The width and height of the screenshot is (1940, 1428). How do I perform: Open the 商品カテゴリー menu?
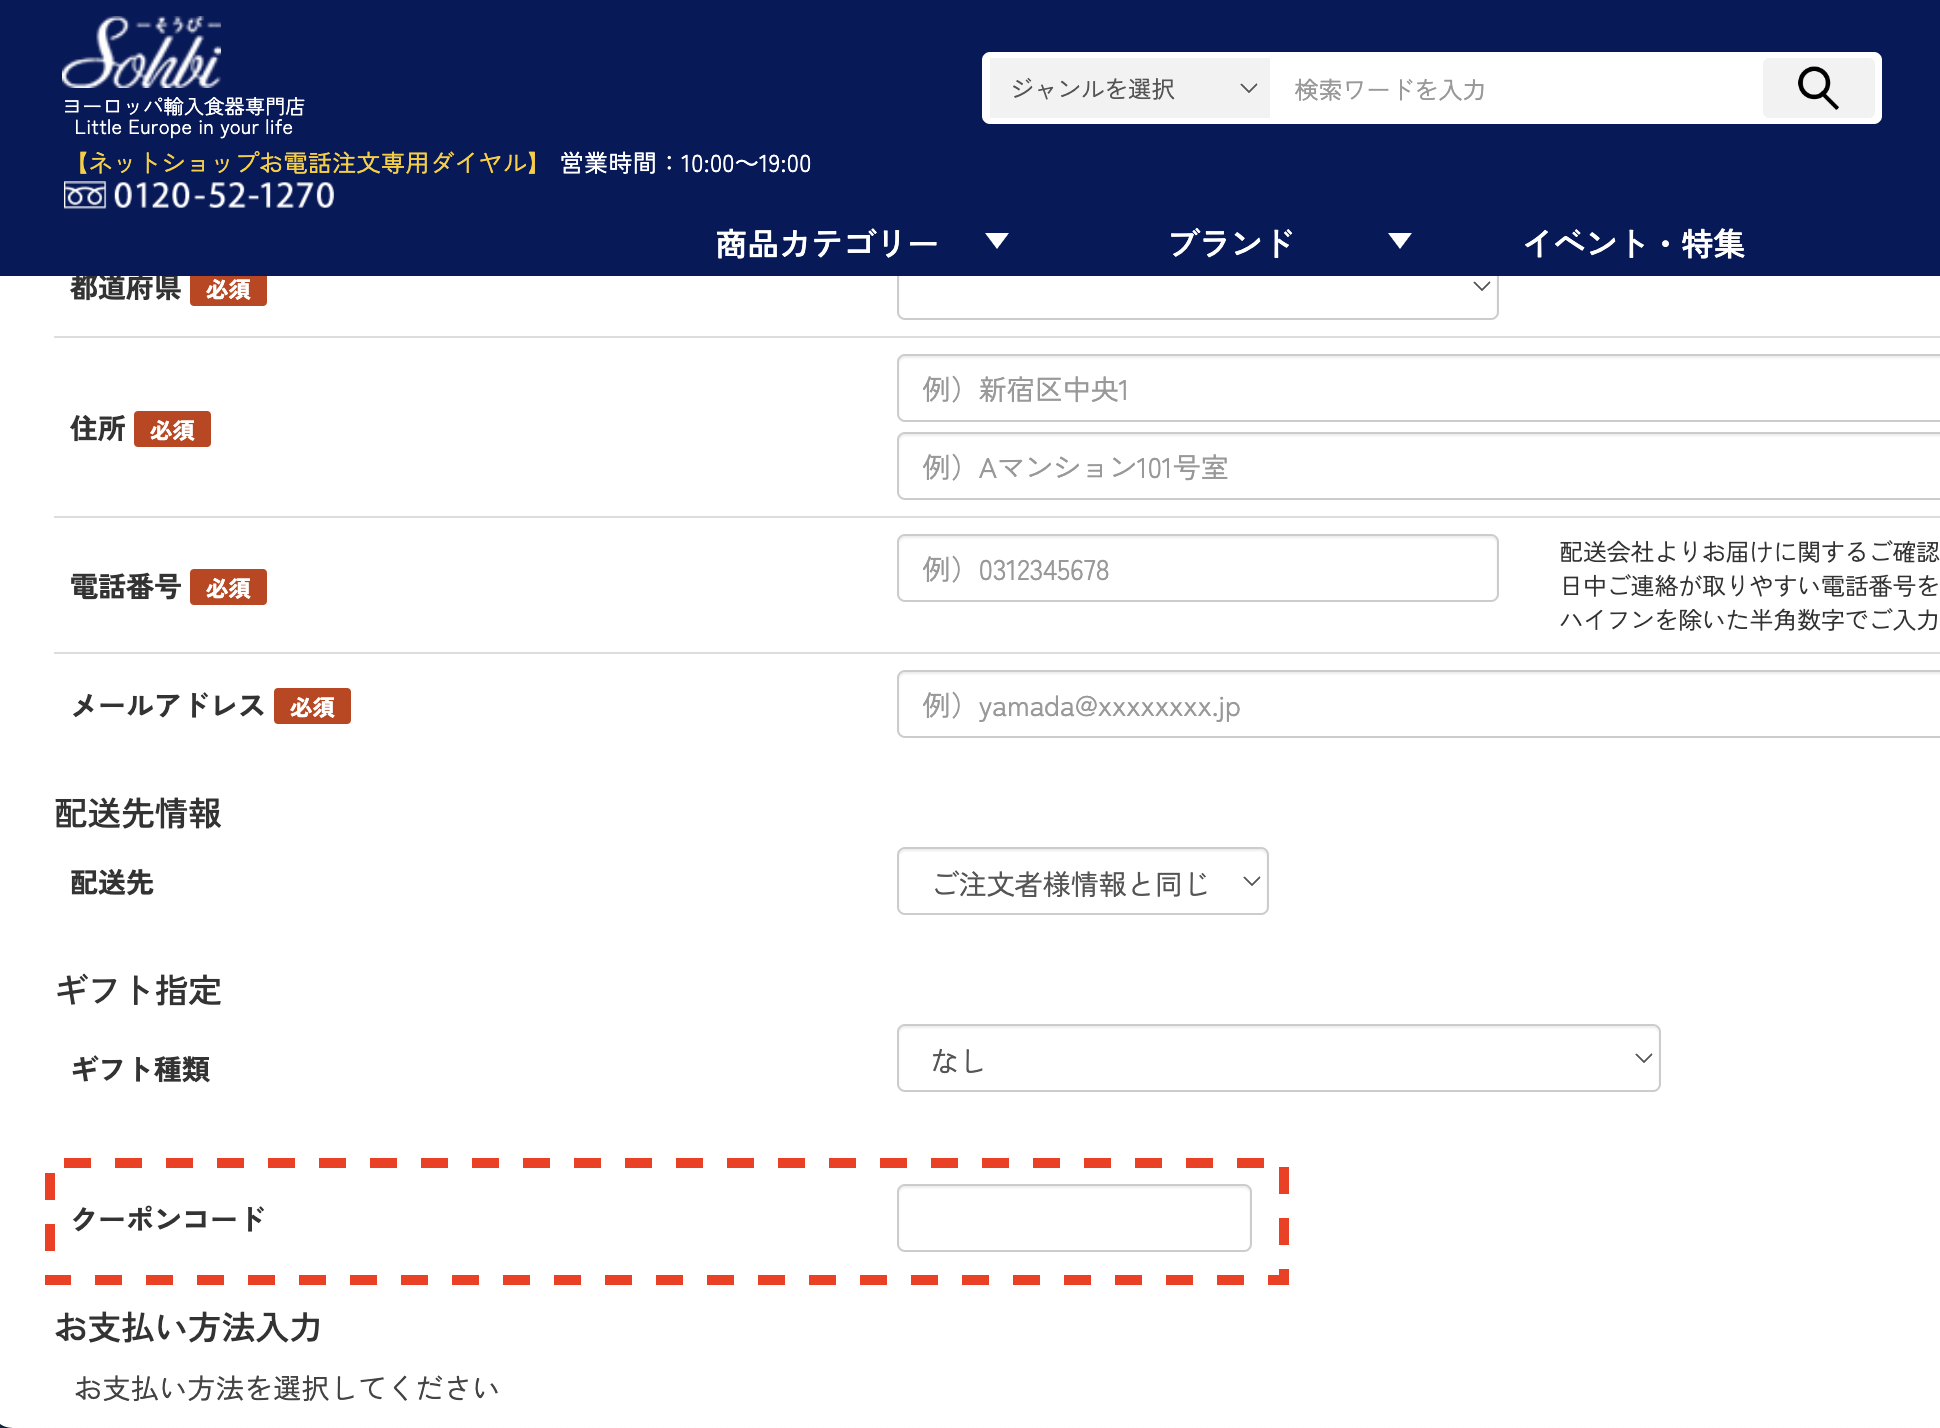pyautogui.click(x=826, y=243)
